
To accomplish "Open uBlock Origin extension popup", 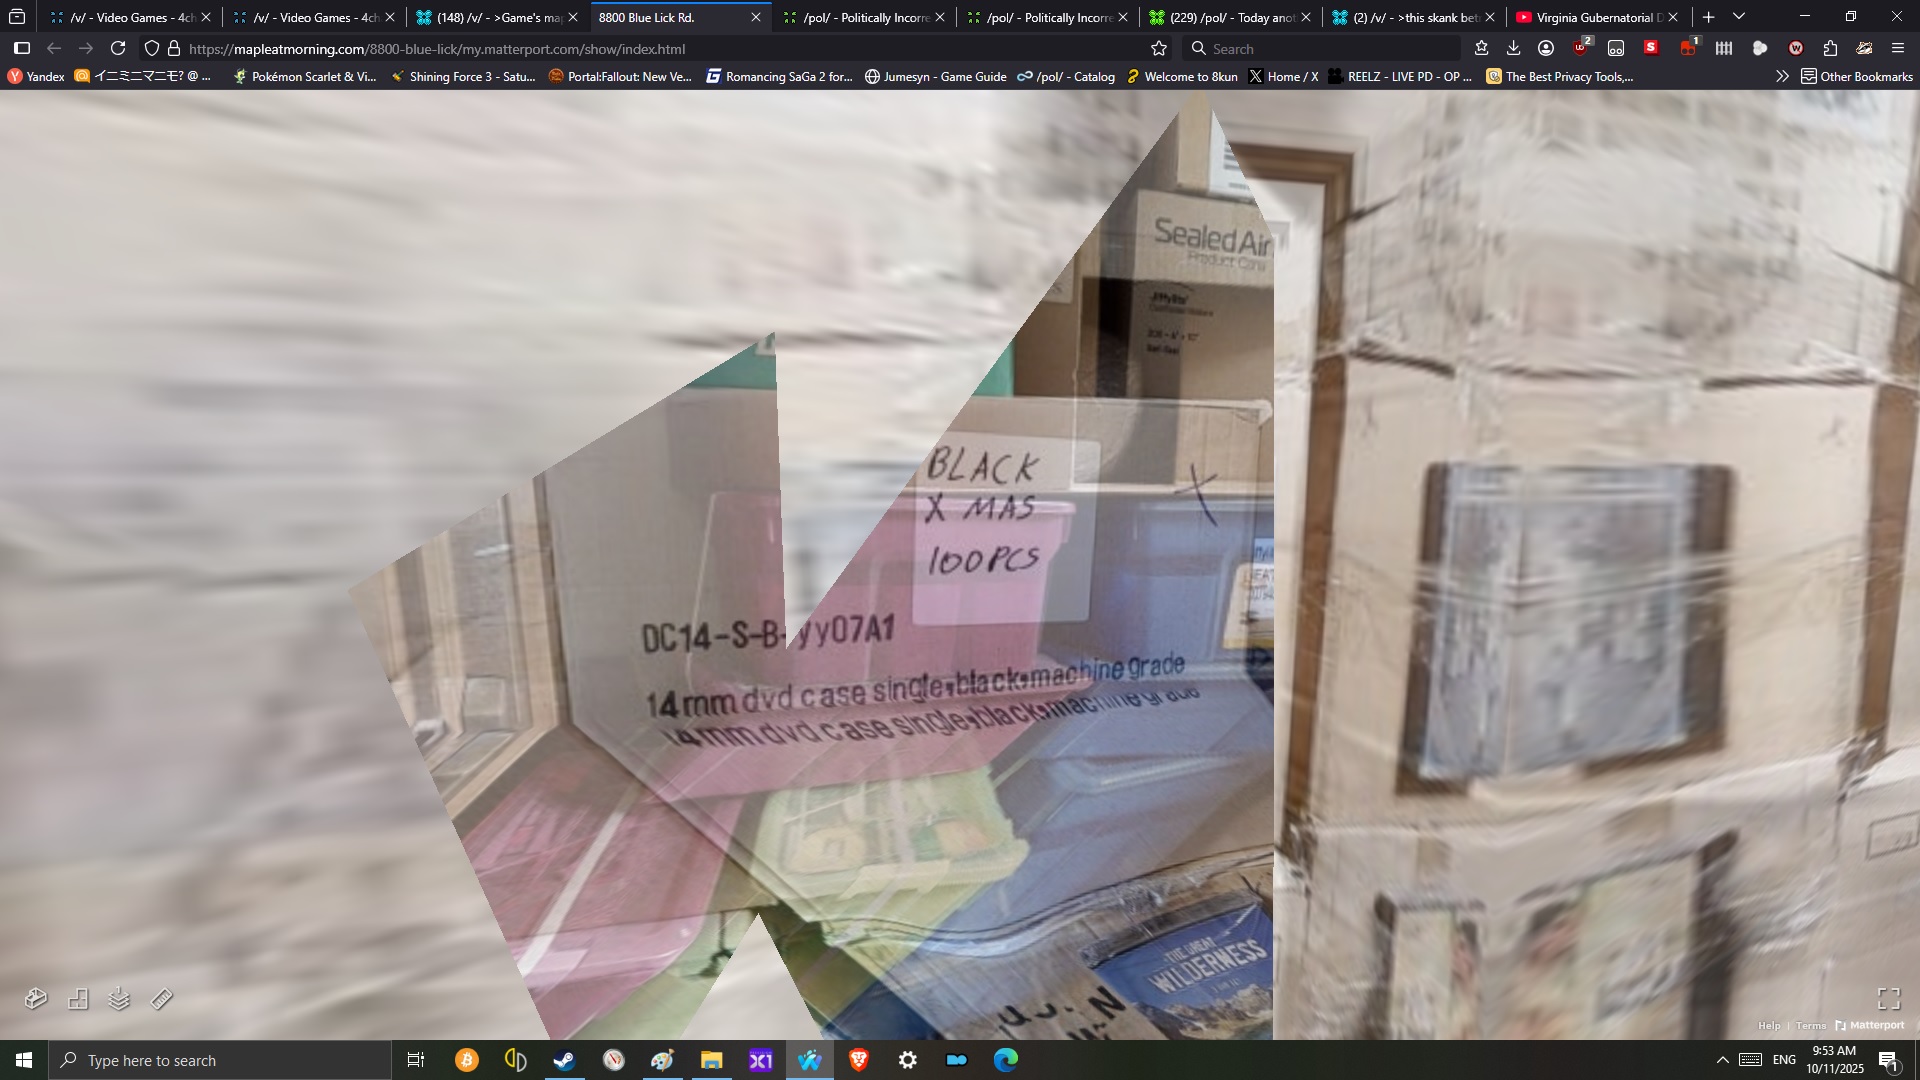I will 1581,48.
